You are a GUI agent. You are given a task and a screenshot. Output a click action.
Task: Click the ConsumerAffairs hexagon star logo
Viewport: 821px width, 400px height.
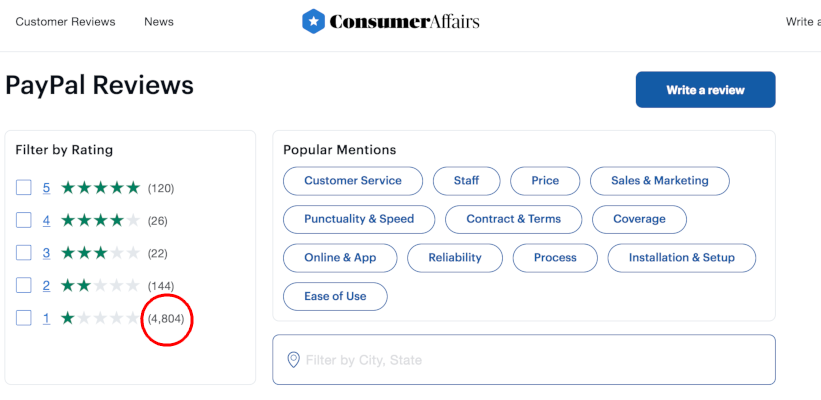click(x=314, y=21)
